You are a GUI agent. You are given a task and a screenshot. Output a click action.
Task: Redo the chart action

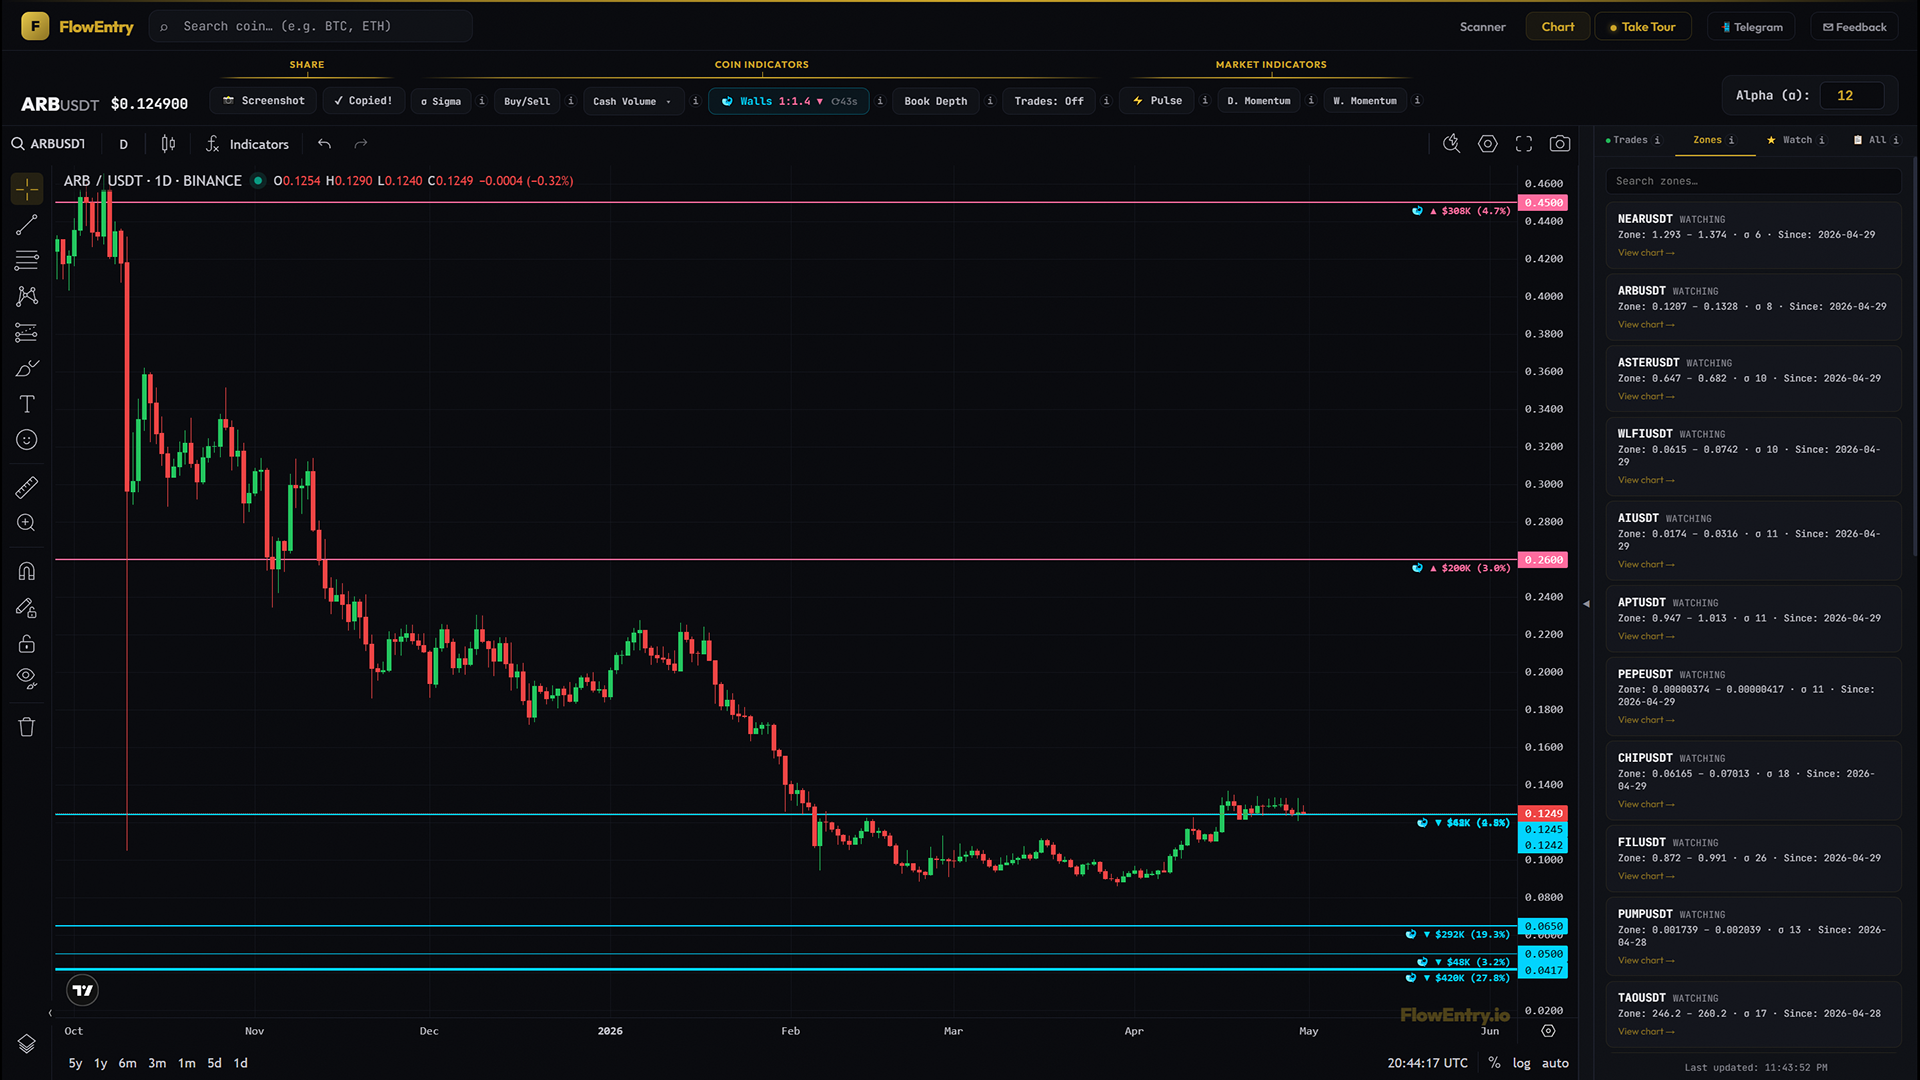coord(361,144)
